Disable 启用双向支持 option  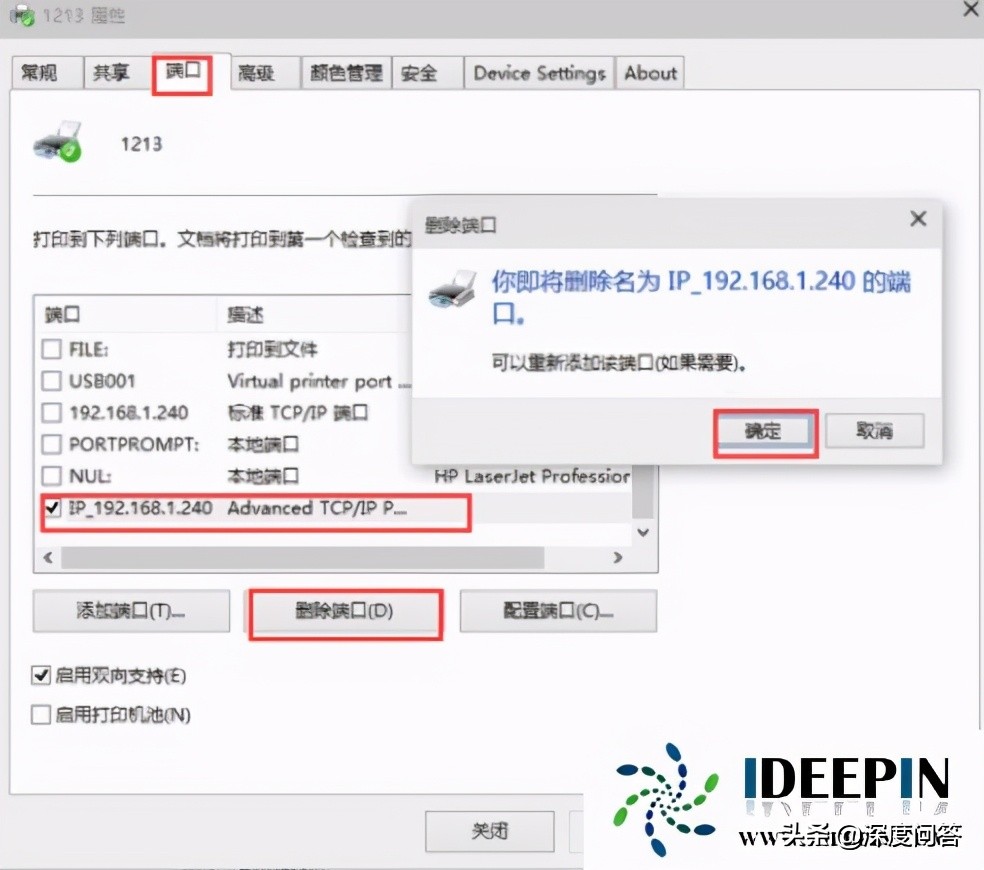pyautogui.click(x=41, y=676)
